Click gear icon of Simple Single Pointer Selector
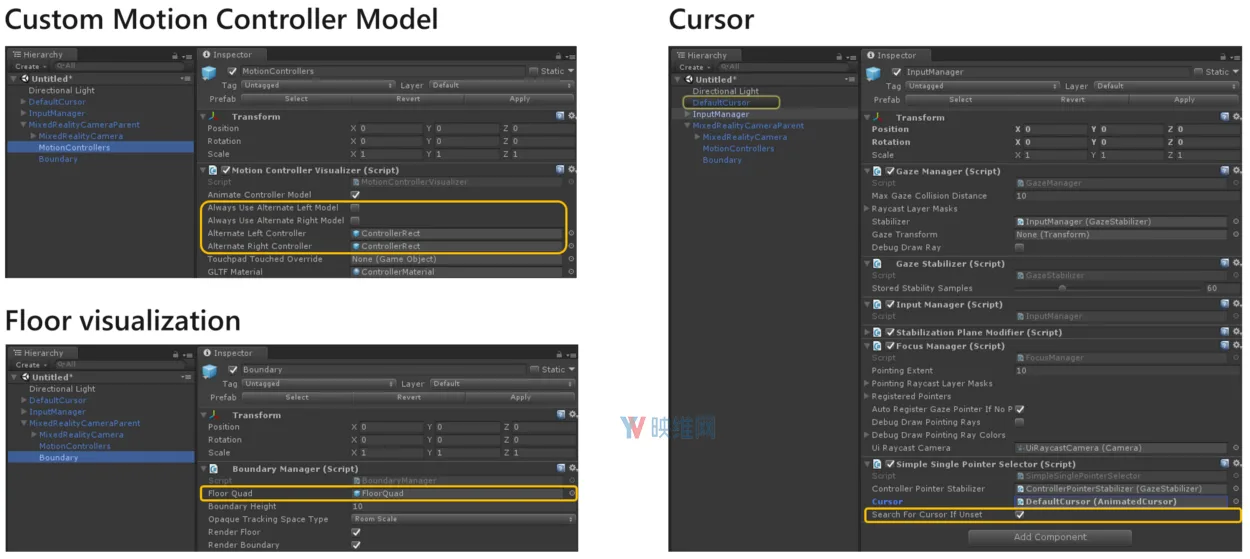 [x=1236, y=464]
